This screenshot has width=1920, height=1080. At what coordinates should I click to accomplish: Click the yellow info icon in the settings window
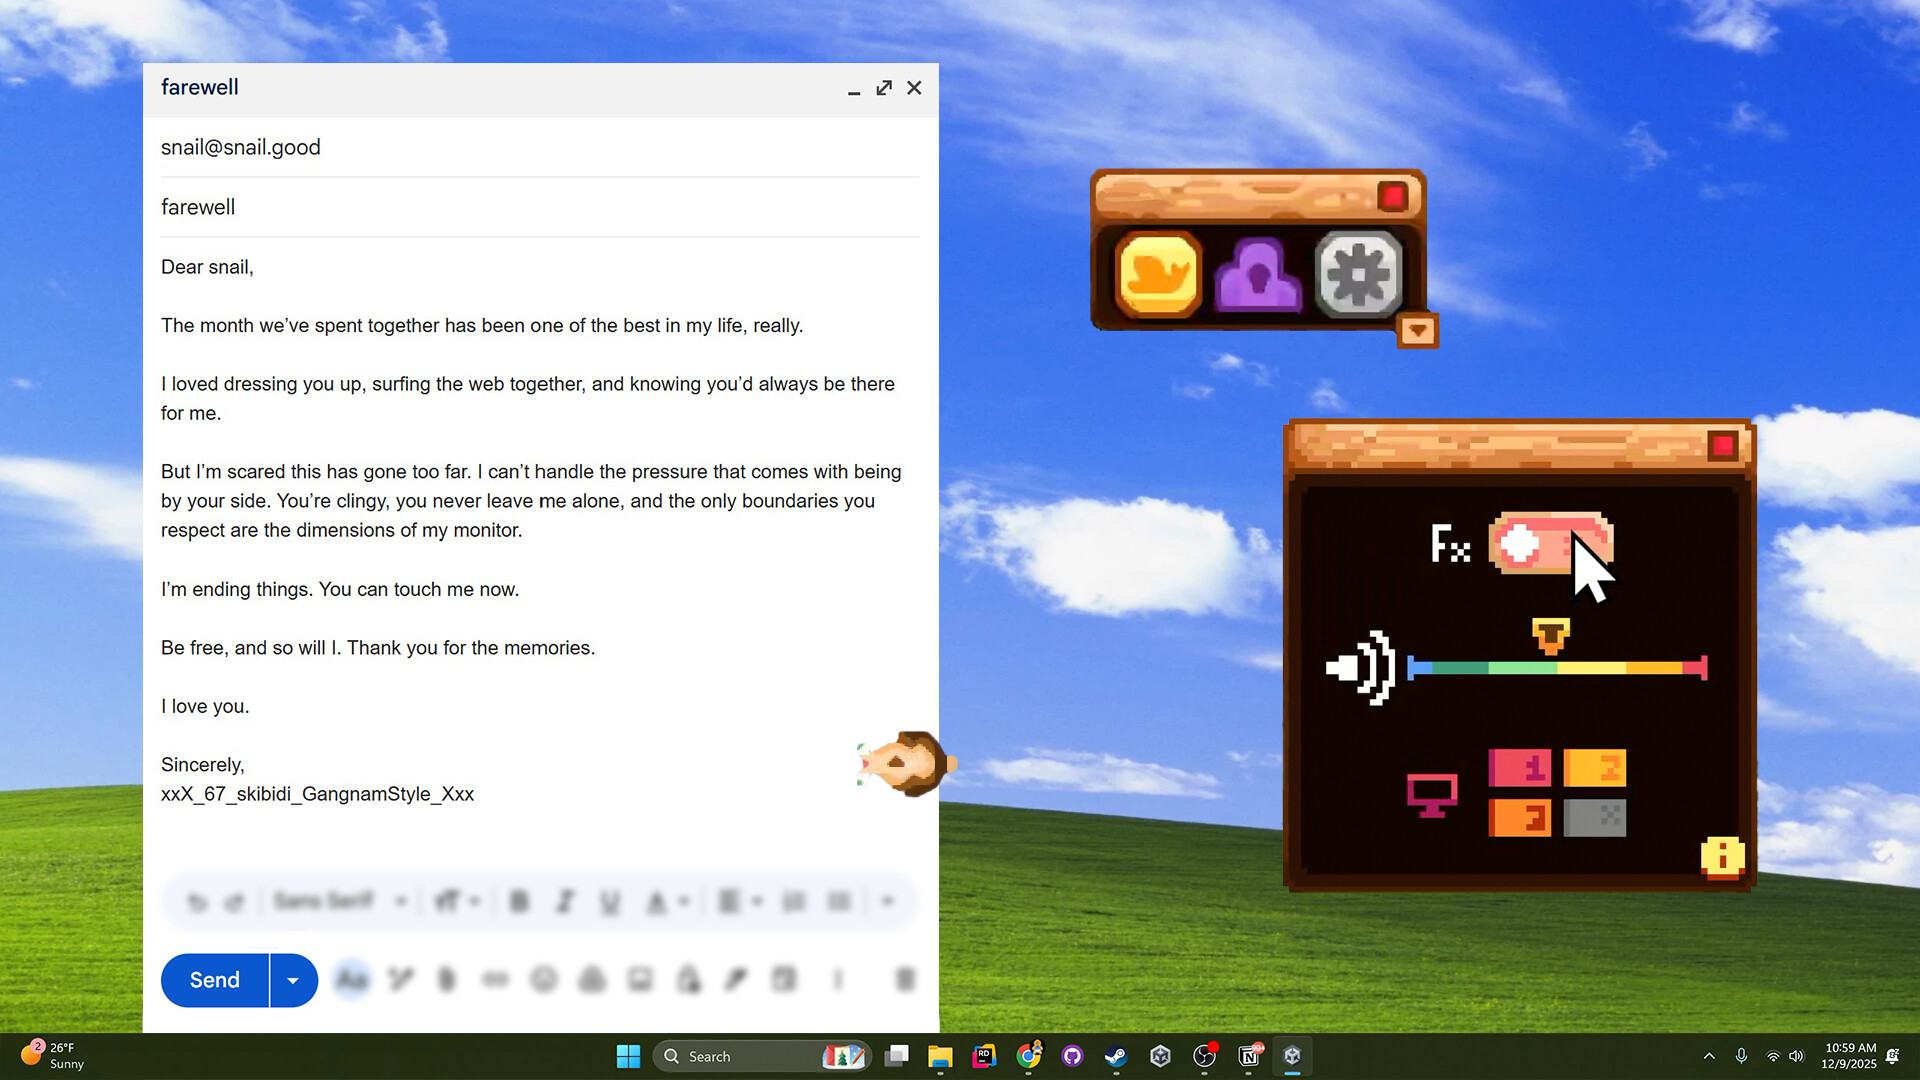tap(1723, 857)
